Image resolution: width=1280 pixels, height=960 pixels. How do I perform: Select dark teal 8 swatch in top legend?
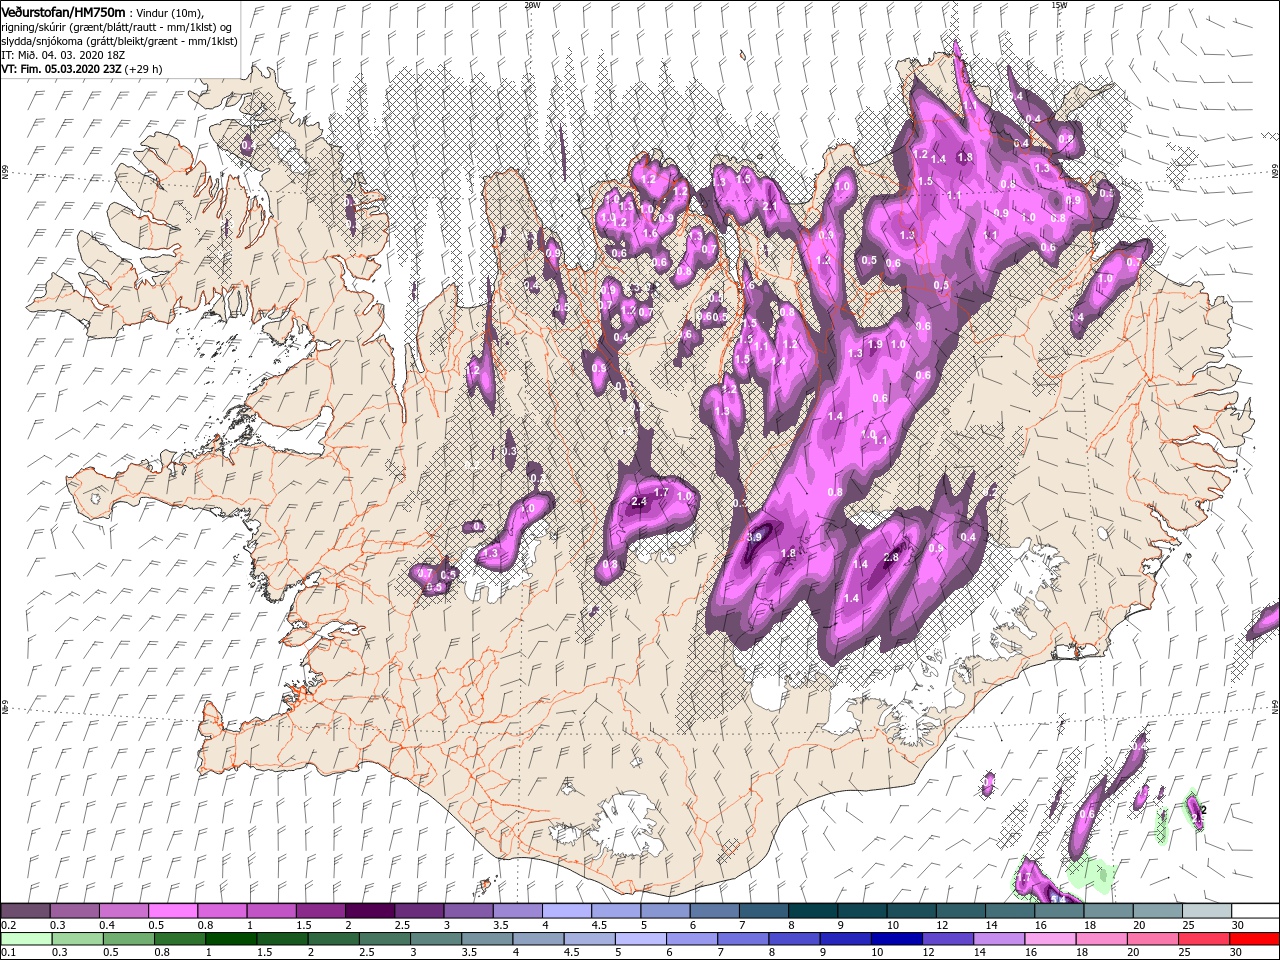[813, 911]
